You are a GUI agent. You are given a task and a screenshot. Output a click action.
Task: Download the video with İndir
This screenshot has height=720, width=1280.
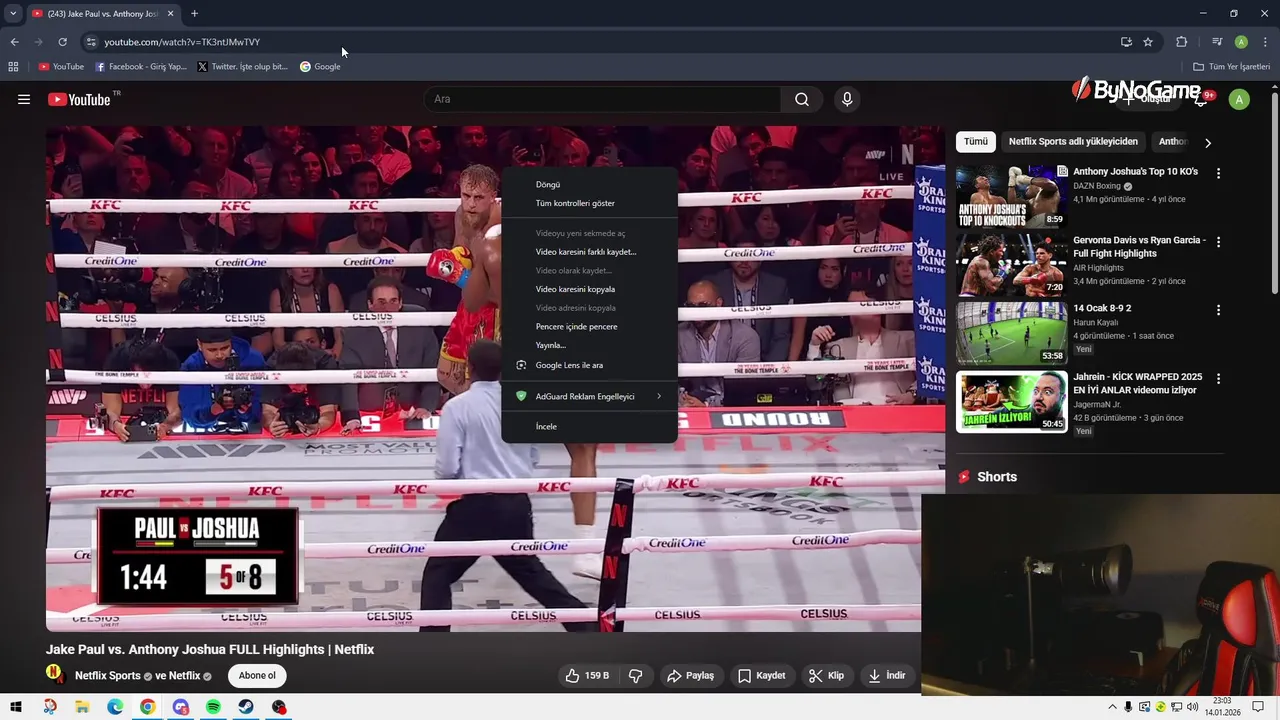tap(886, 676)
